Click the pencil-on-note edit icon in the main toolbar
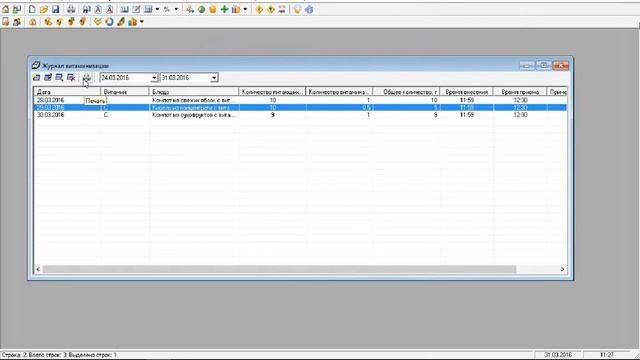The width and height of the screenshot is (640, 360). pyautogui.click(x=136, y=9)
